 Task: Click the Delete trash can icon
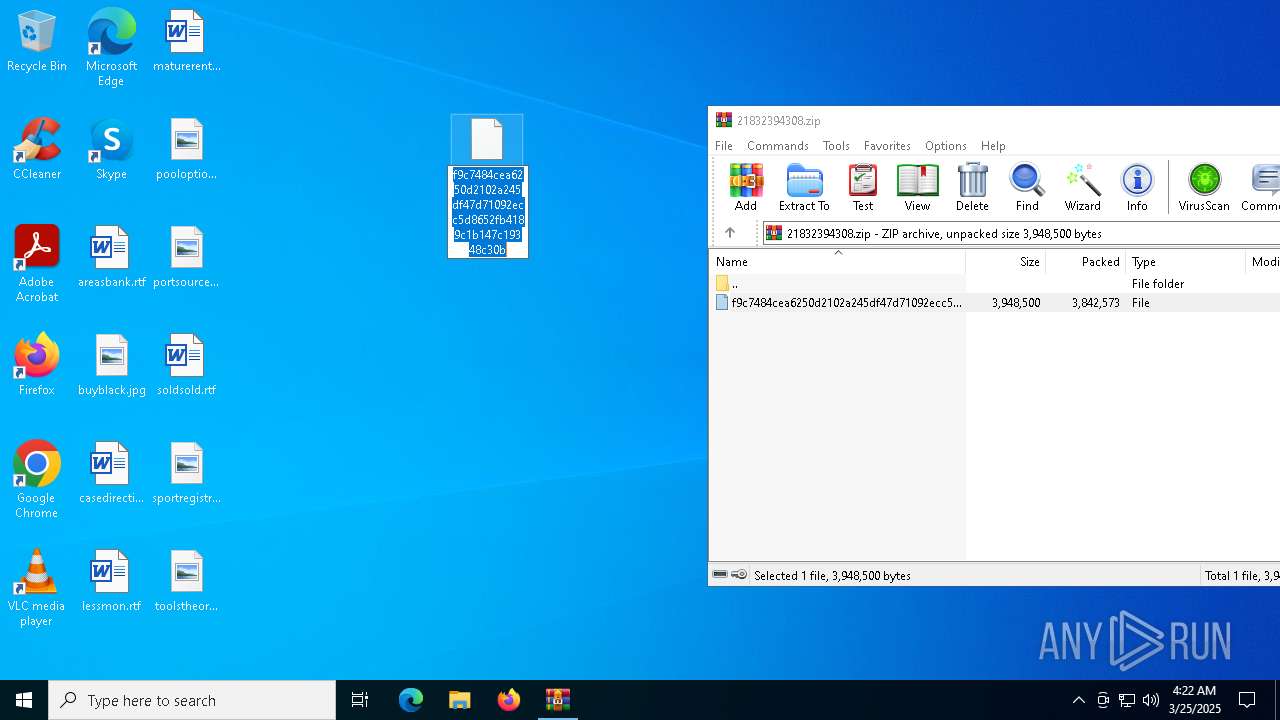972,187
